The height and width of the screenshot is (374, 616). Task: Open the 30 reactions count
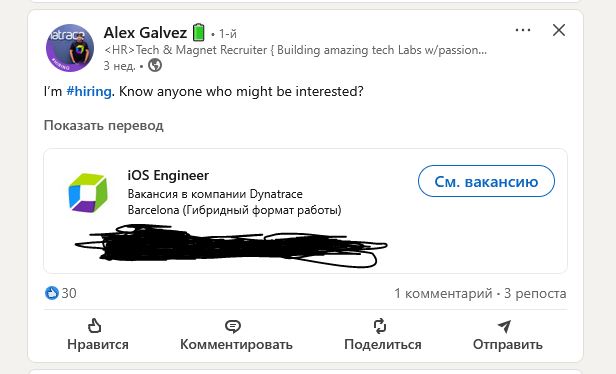69,293
